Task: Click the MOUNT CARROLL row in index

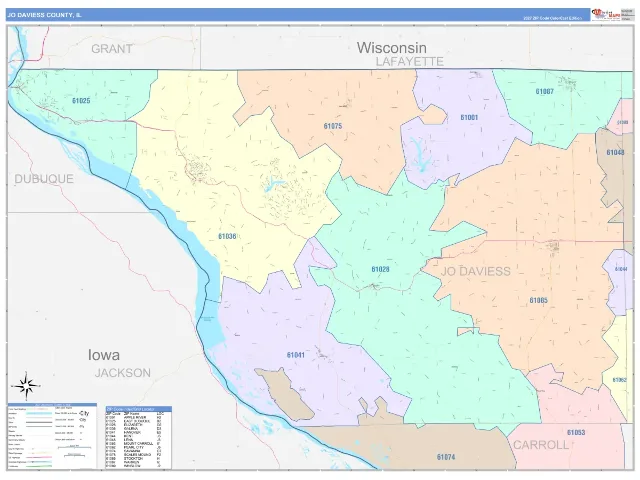Action: click(135, 444)
